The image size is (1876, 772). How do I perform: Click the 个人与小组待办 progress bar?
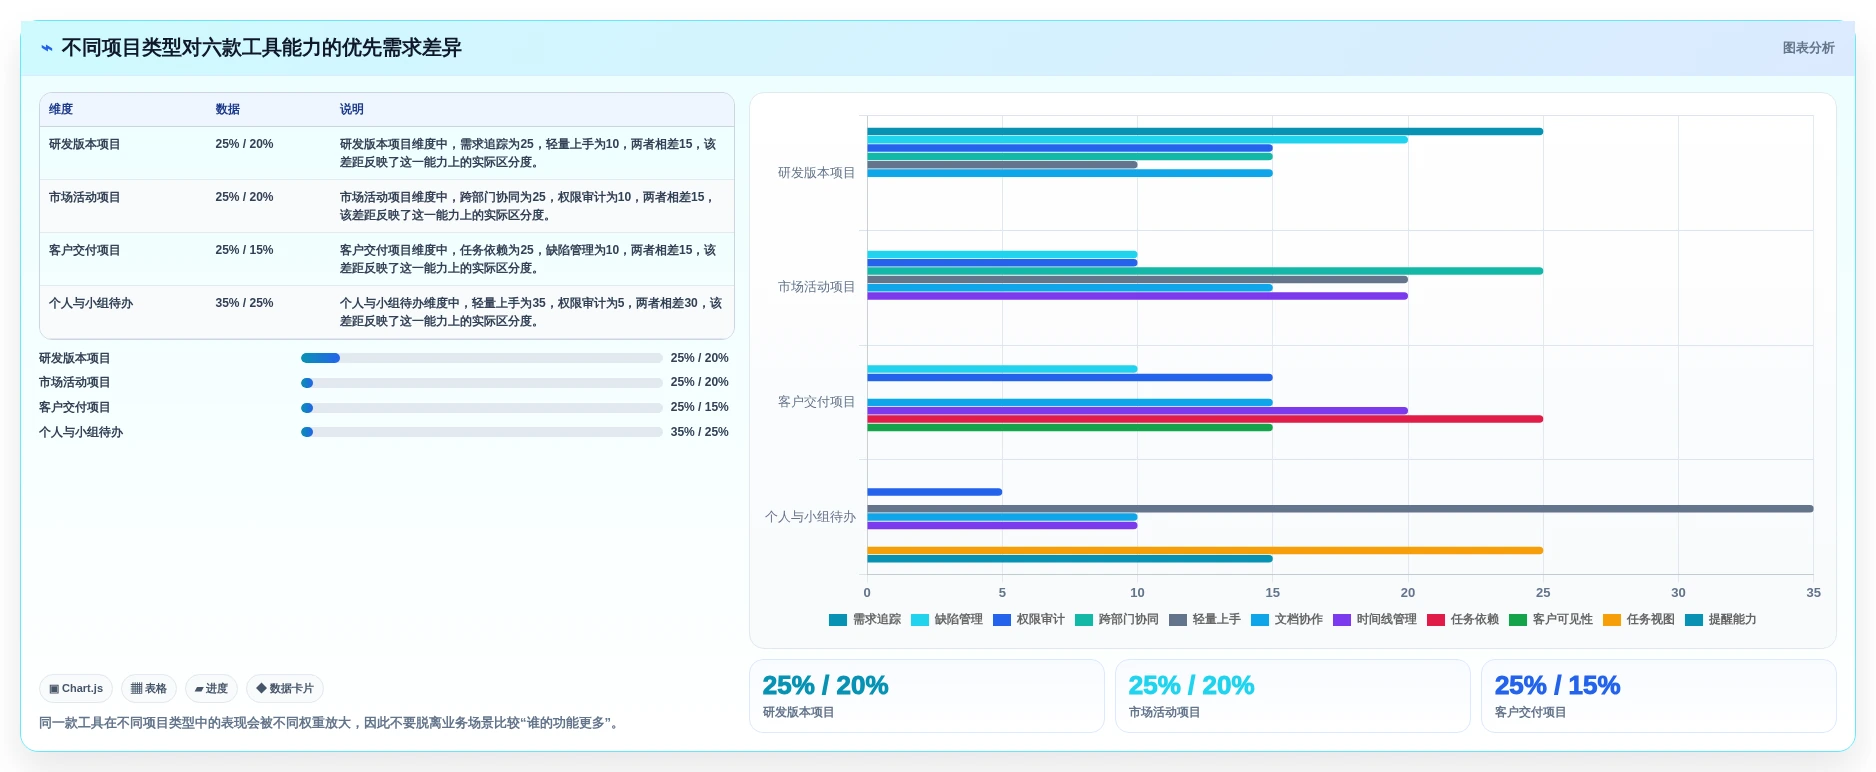point(482,432)
